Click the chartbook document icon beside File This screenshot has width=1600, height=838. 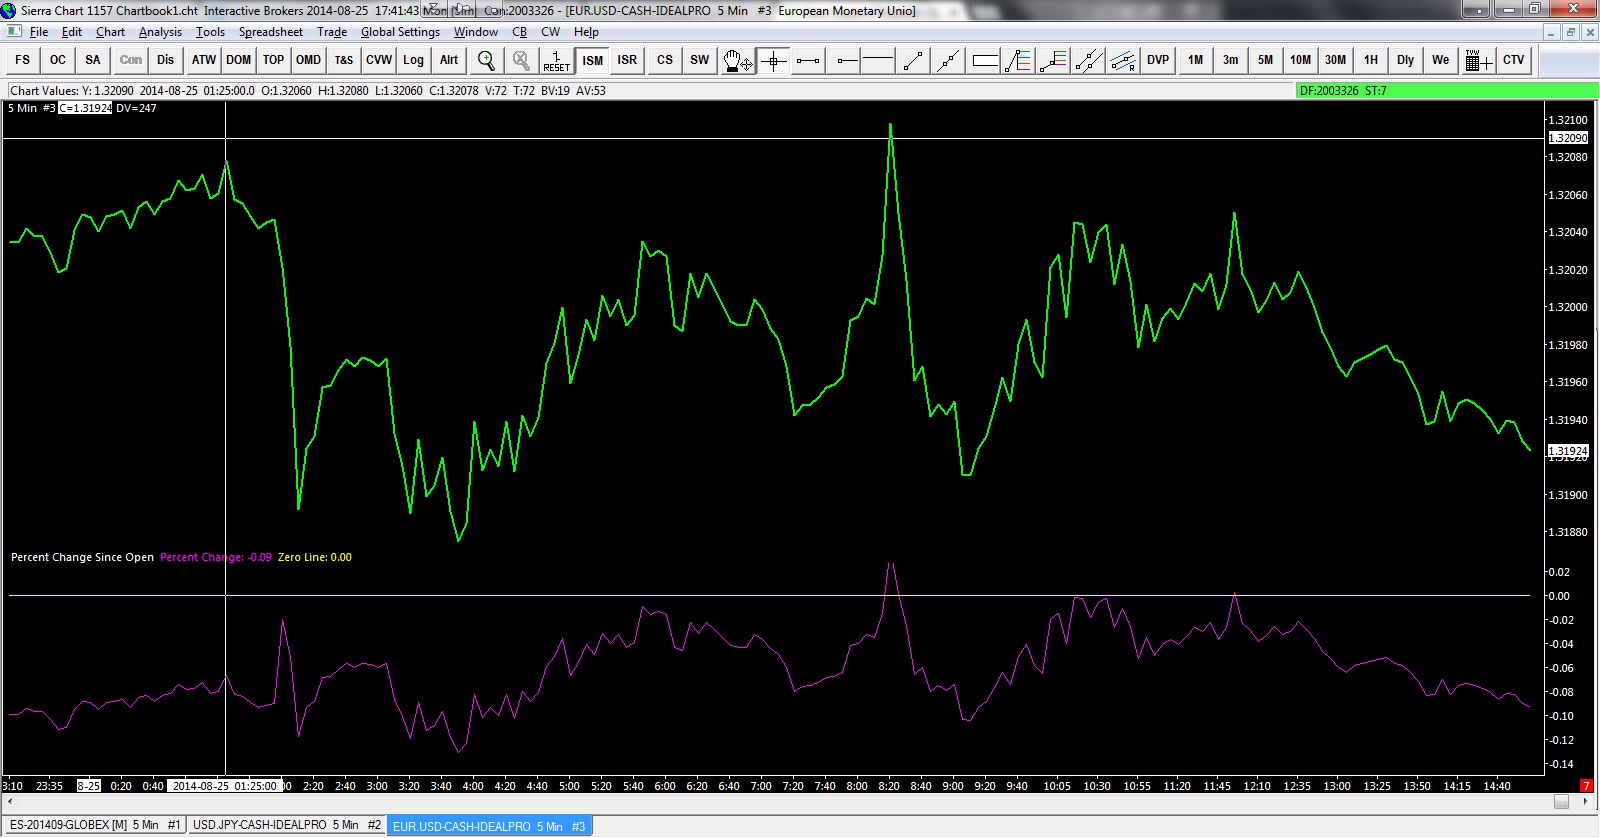click(x=14, y=32)
